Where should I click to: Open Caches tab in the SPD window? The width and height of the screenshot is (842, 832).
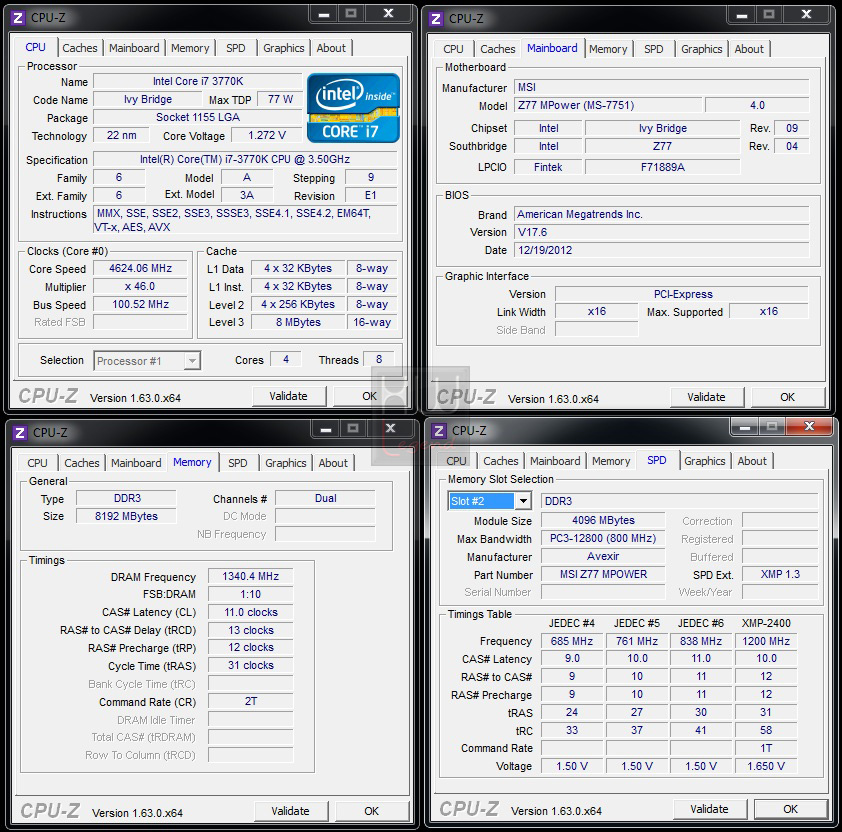(x=500, y=461)
